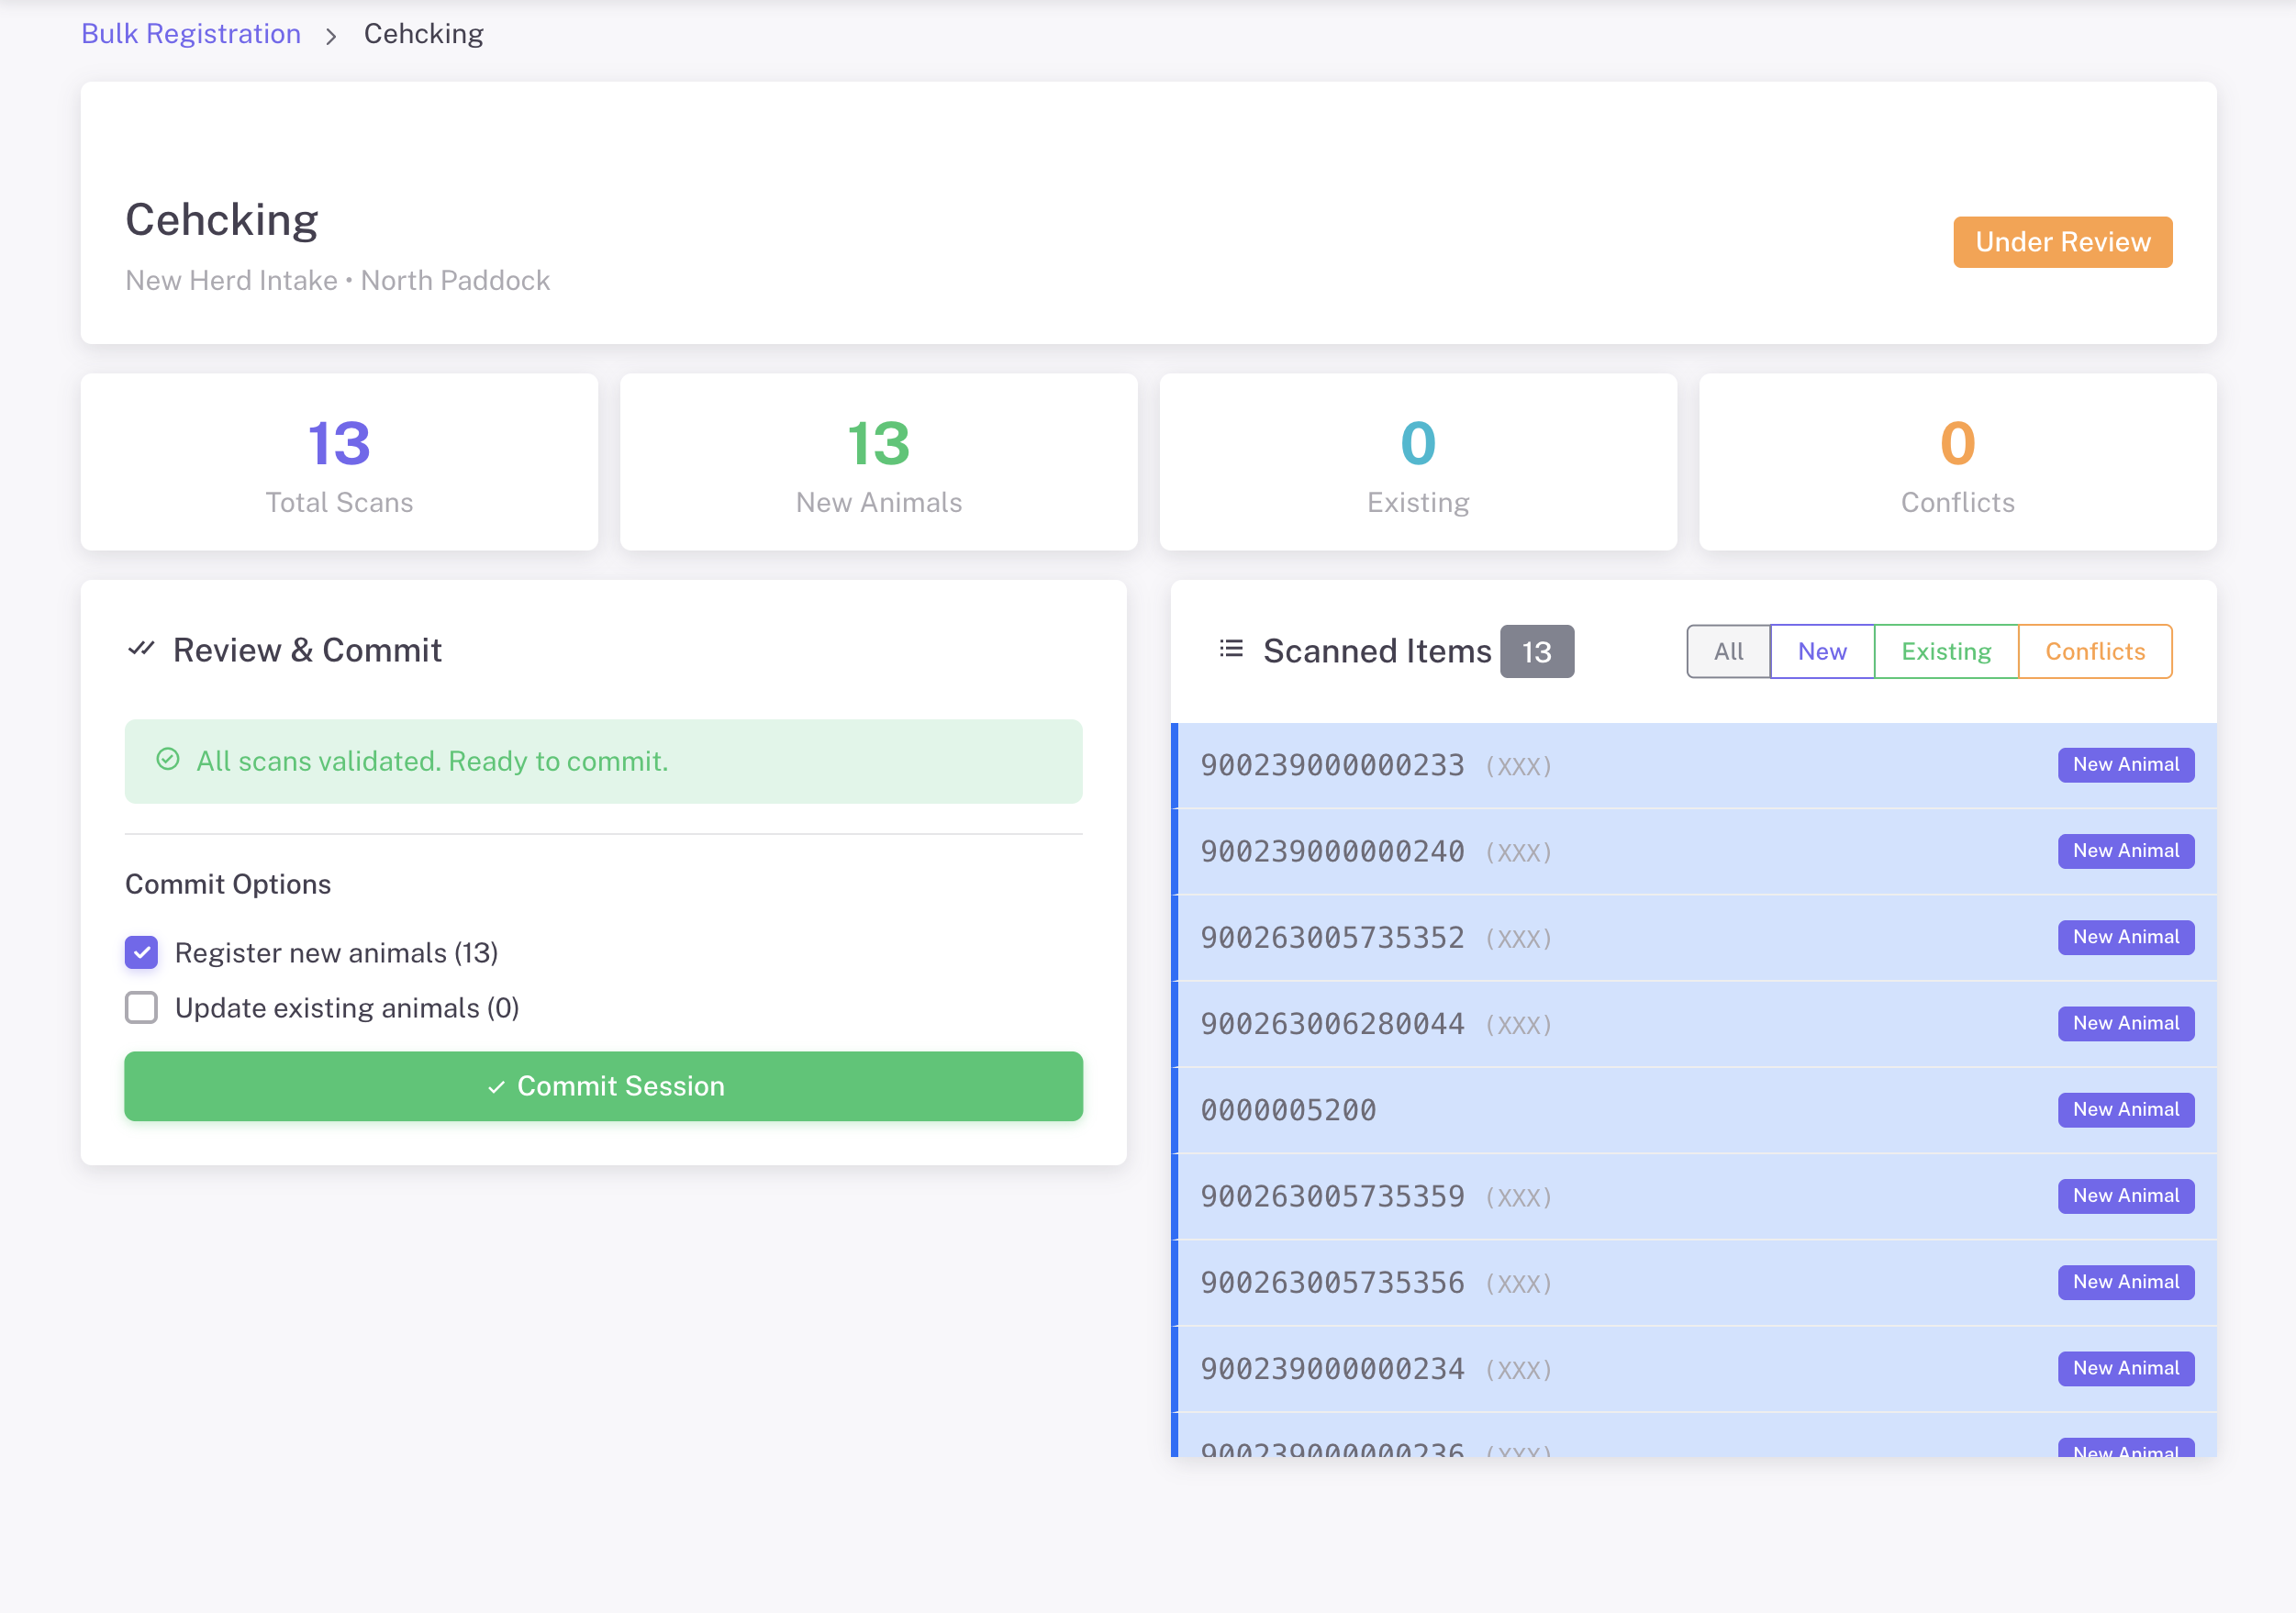
Task: Enable Update existing animals option
Action: (141, 1007)
